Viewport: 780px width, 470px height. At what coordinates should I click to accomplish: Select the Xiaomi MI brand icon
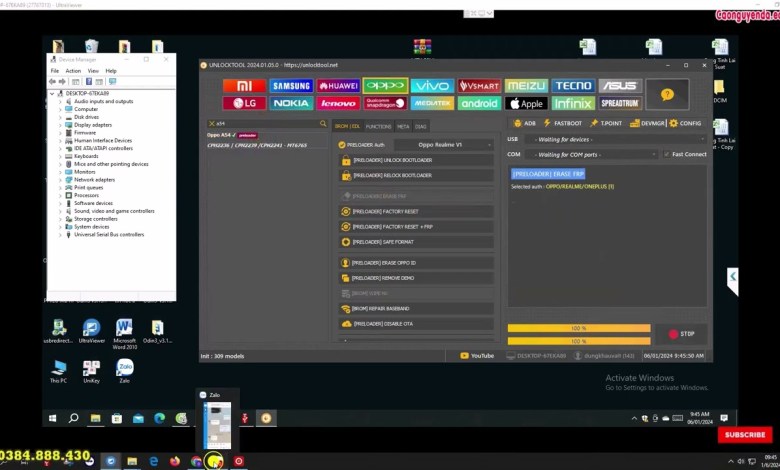pyautogui.click(x=244, y=86)
